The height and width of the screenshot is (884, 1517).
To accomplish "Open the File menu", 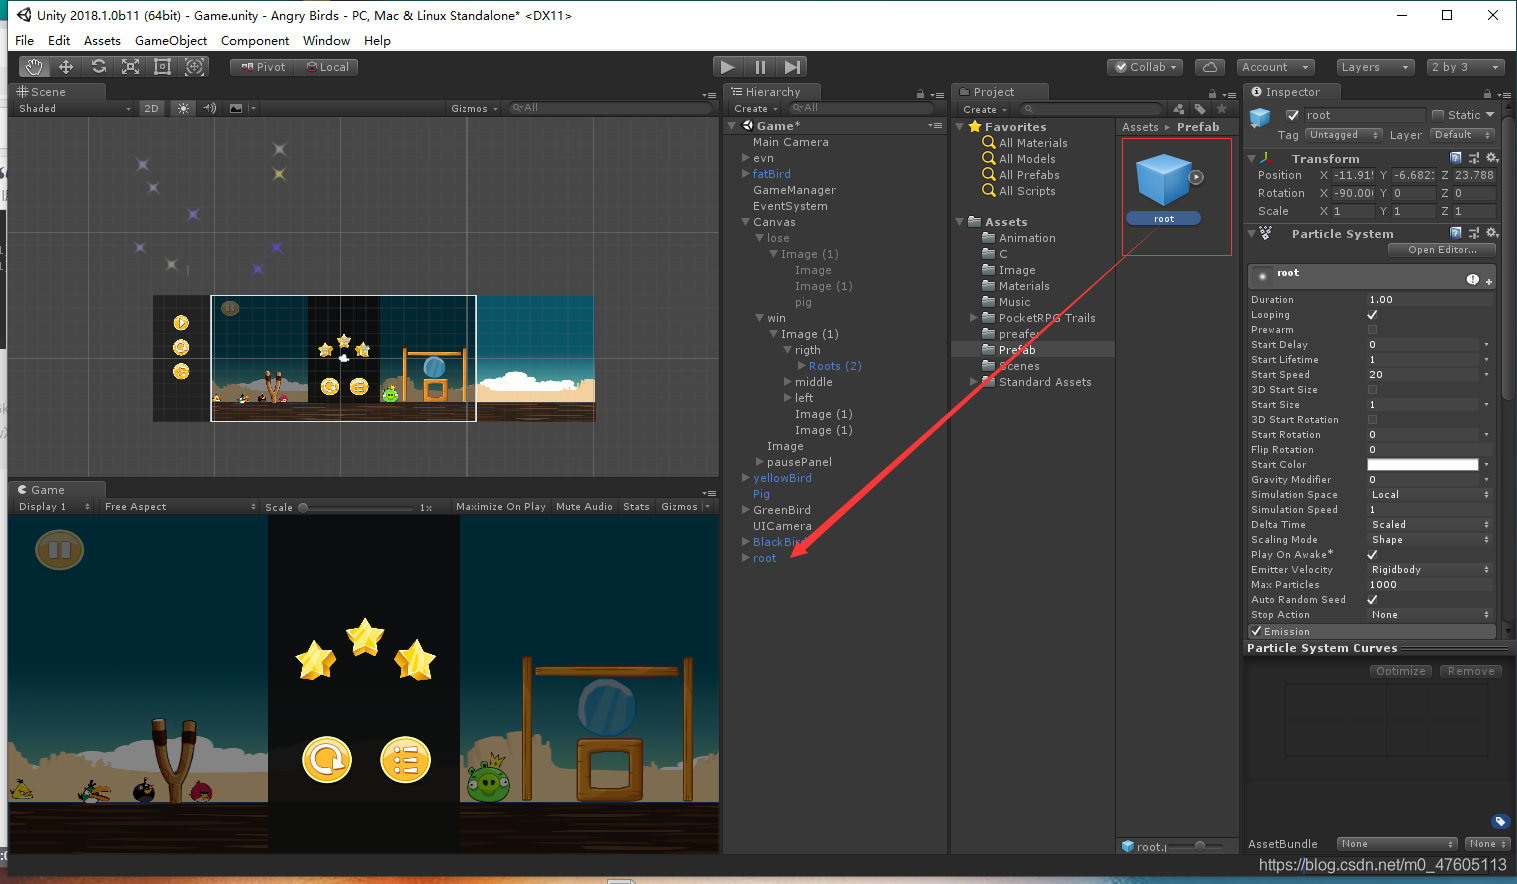I will coord(25,41).
